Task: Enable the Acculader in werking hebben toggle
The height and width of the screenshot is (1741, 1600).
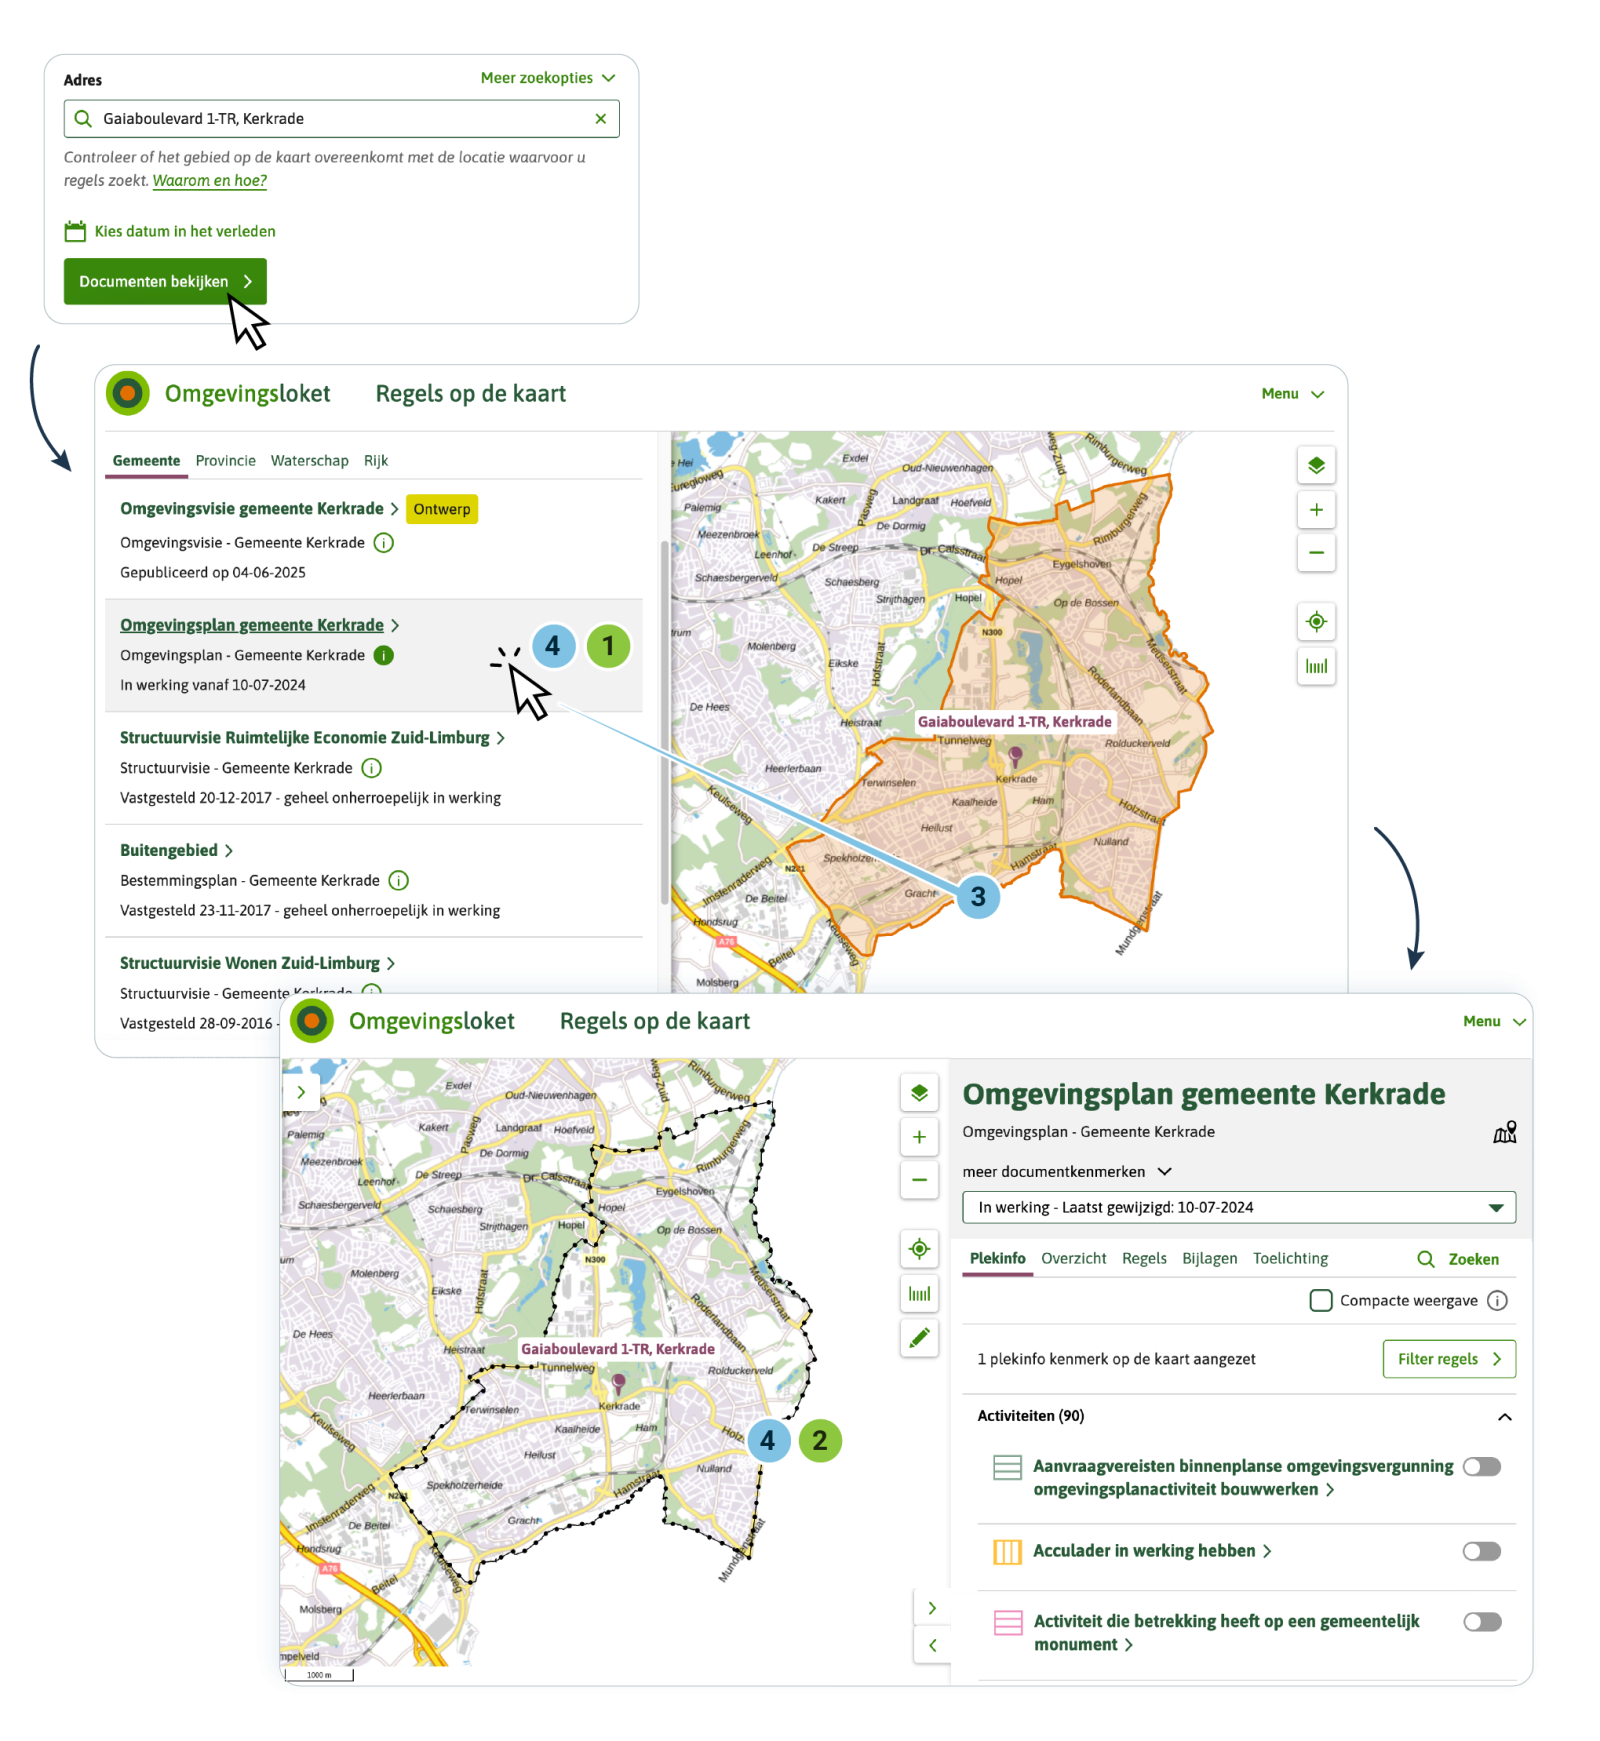Action: 1481,1551
